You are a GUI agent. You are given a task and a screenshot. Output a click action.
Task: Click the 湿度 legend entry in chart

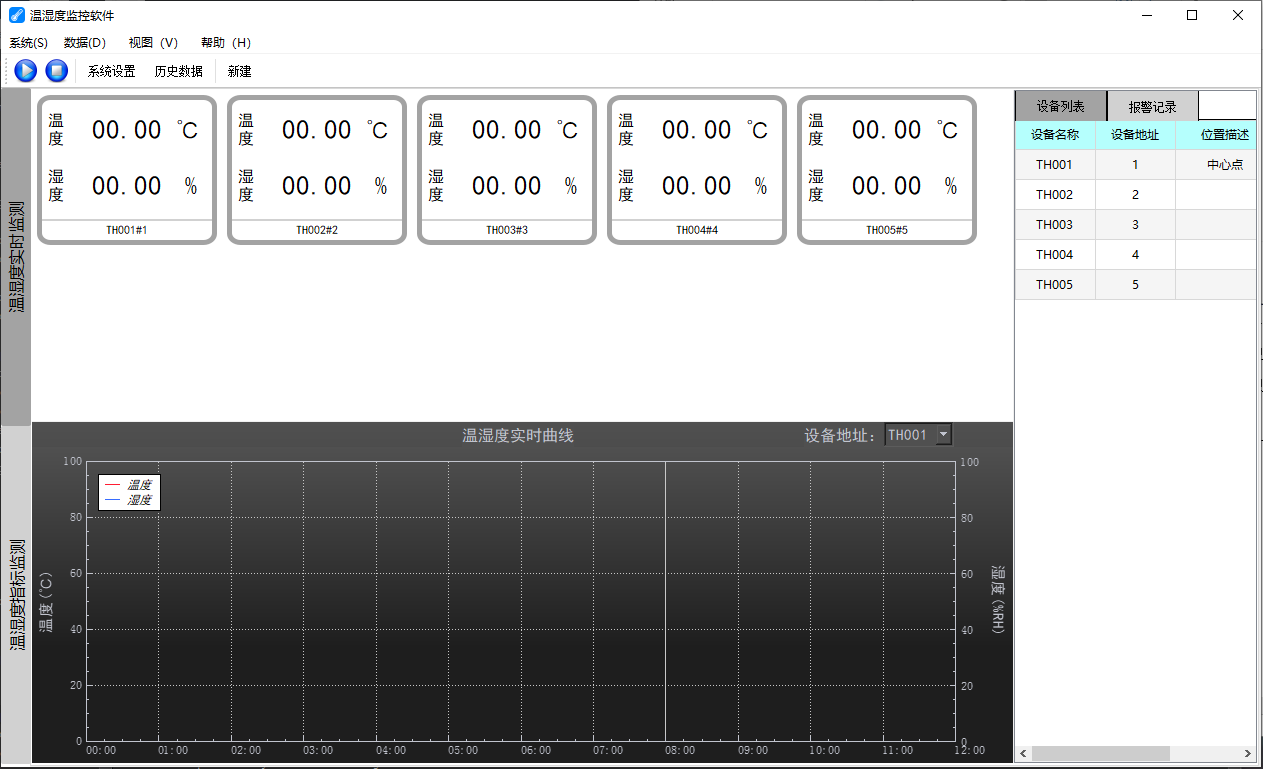(x=129, y=500)
